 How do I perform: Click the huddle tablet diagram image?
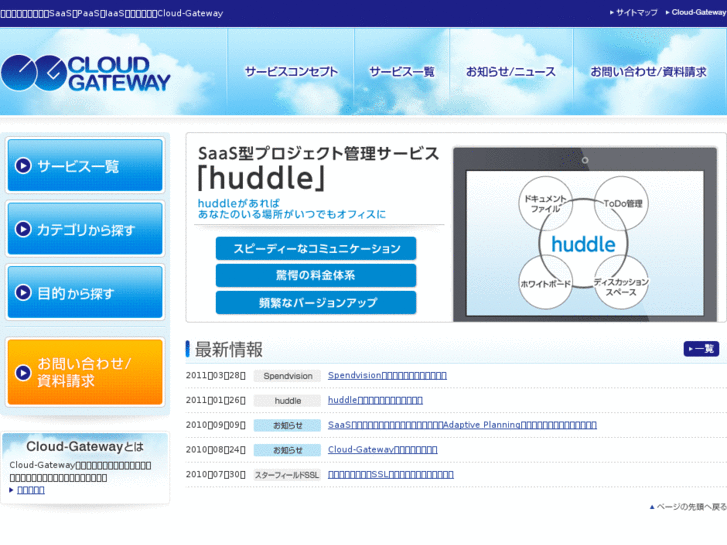[x=585, y=234]
